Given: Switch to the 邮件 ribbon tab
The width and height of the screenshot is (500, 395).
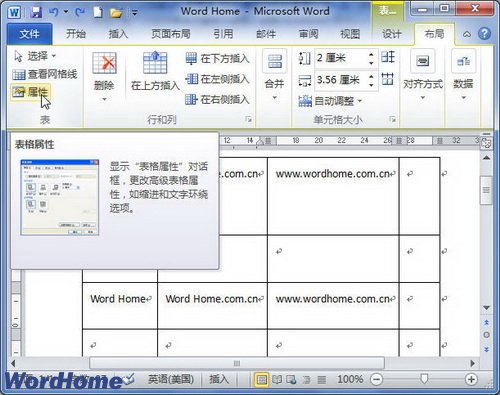Looking at the screenshot, I should [x=266, y=34].
